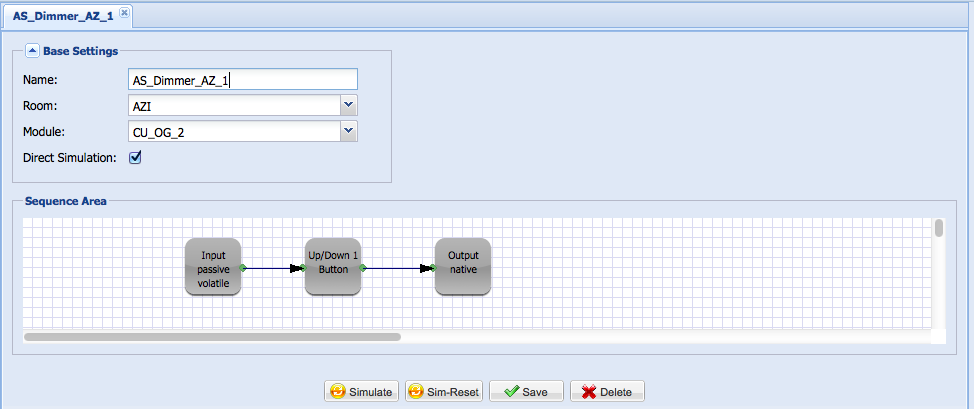
Task: Click the Base Settings title text
Action: click(x=81, y=51)
